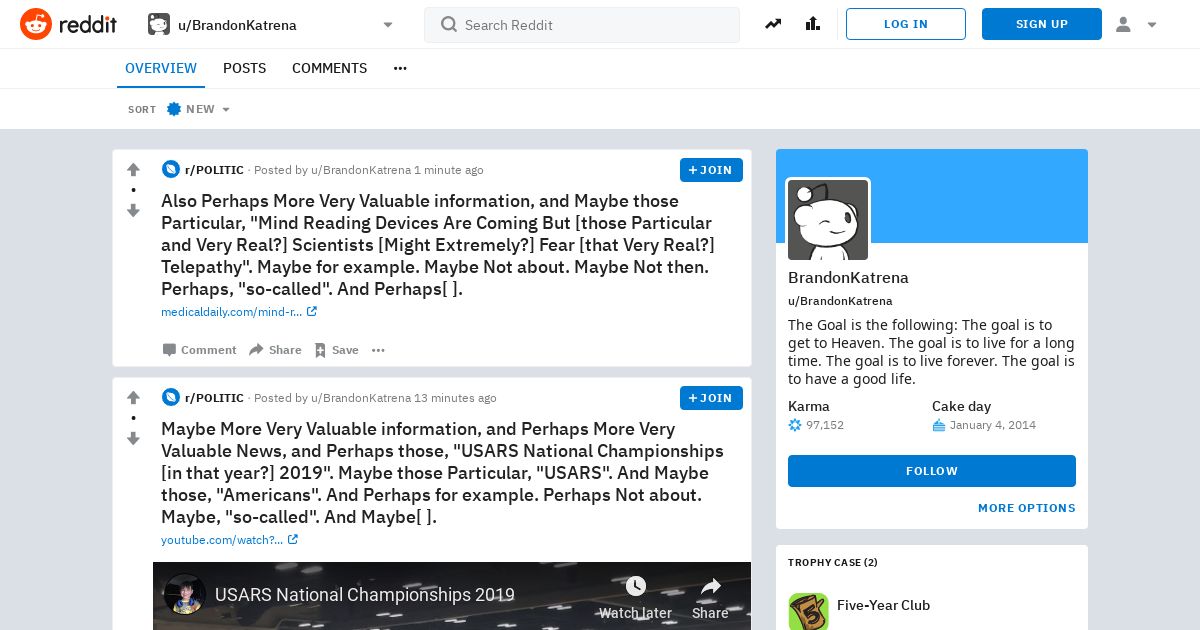Viewport: 1200px width, 630px height.
Task: Click the Five-Year Club trophy icon
Action: coord(808,610)
